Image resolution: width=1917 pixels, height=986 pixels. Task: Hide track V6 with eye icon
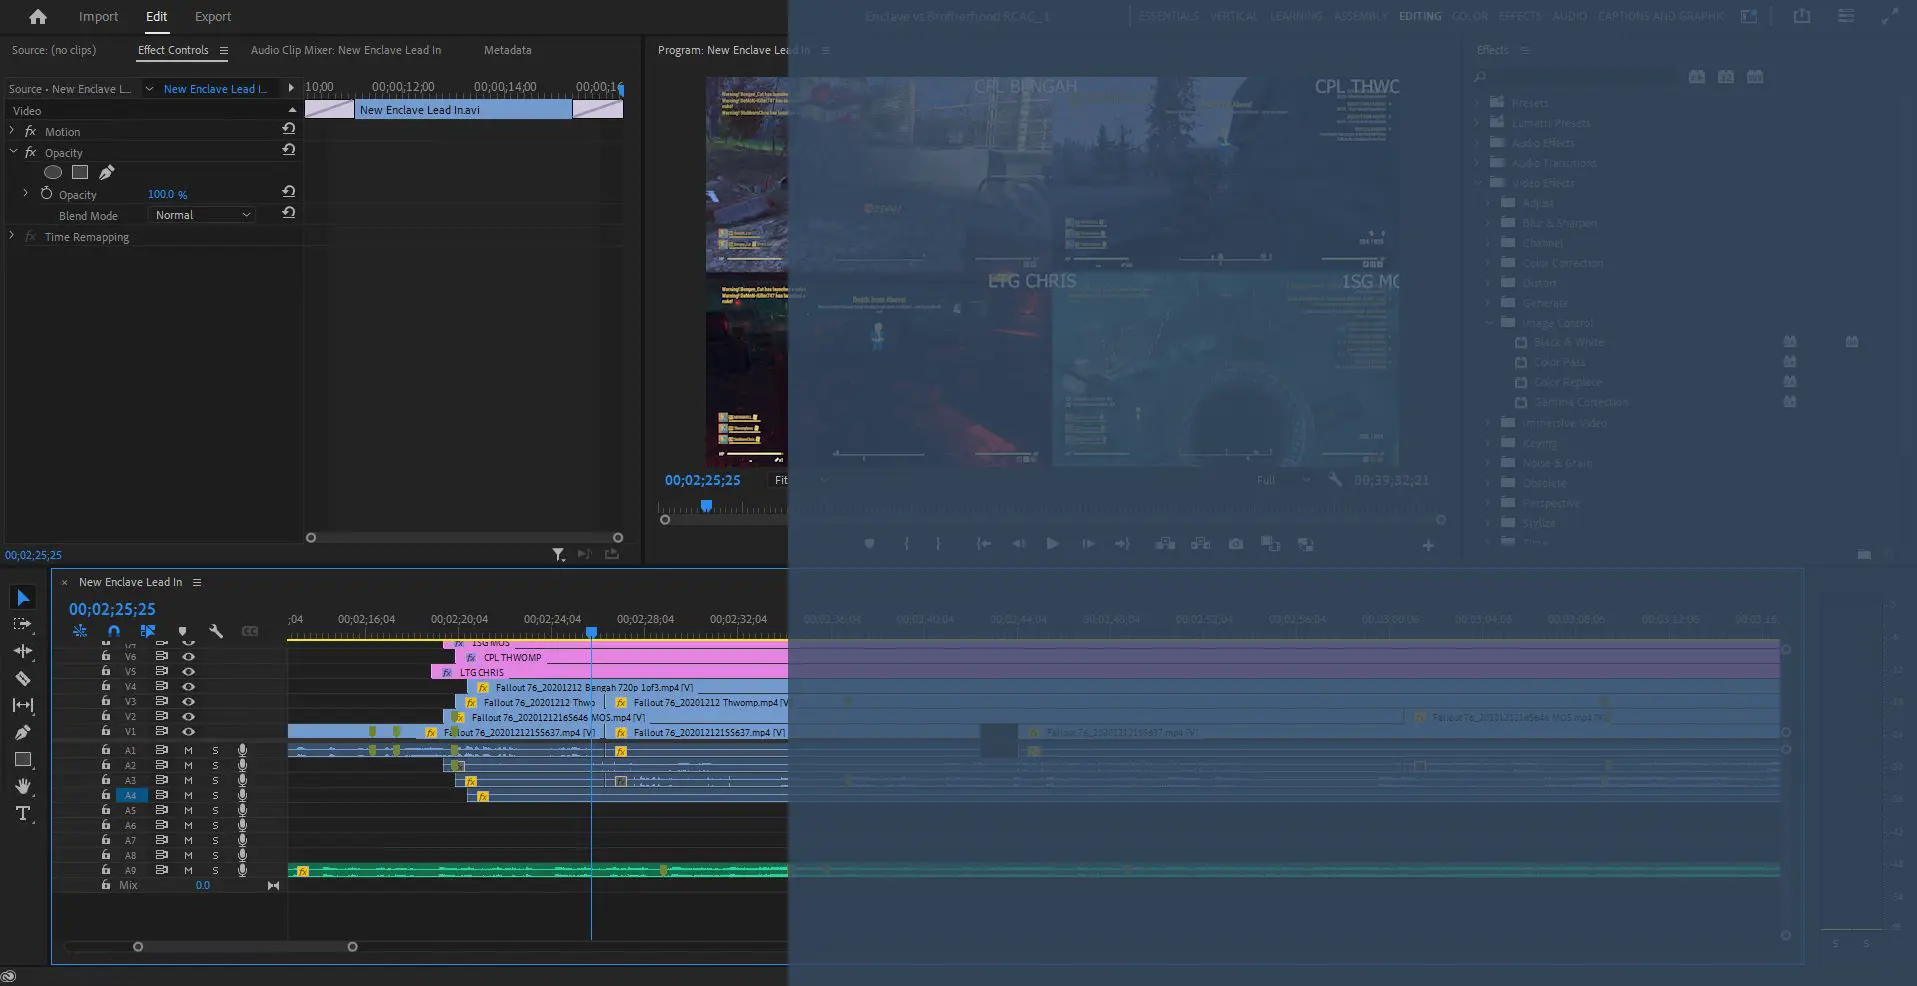tap(188, 657)
